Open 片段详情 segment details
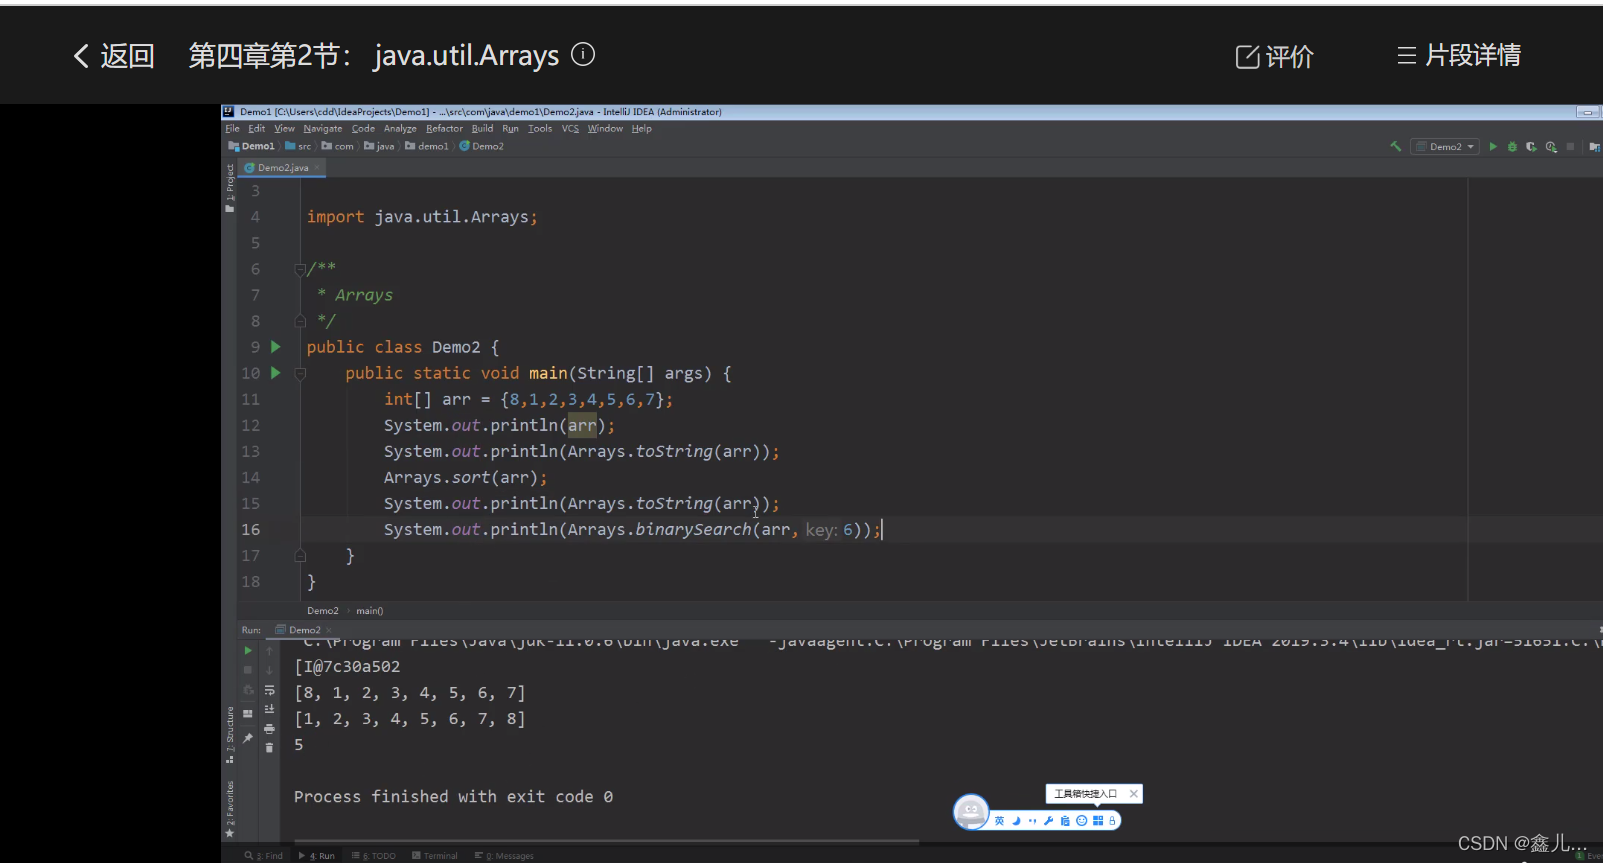 point(1459,55)
